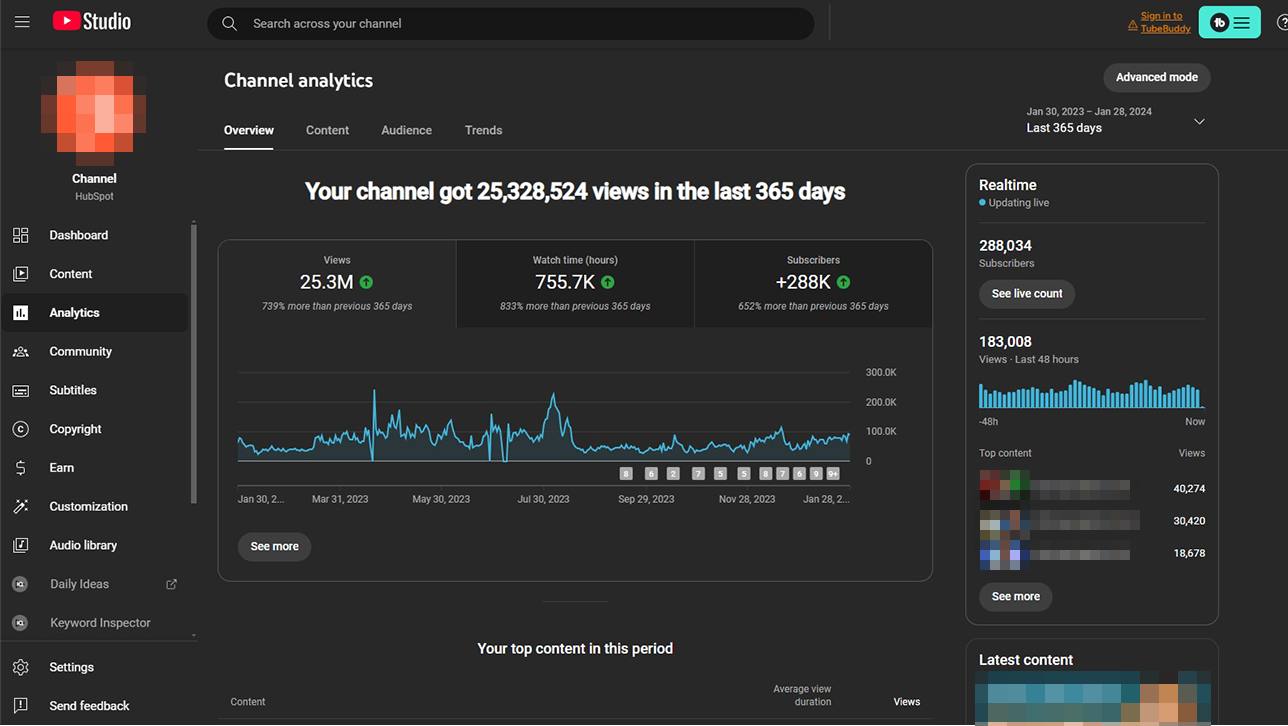Click the Daily Ideas TubeBuddy icon
The image size is (1288, 726).
point(20,584)
